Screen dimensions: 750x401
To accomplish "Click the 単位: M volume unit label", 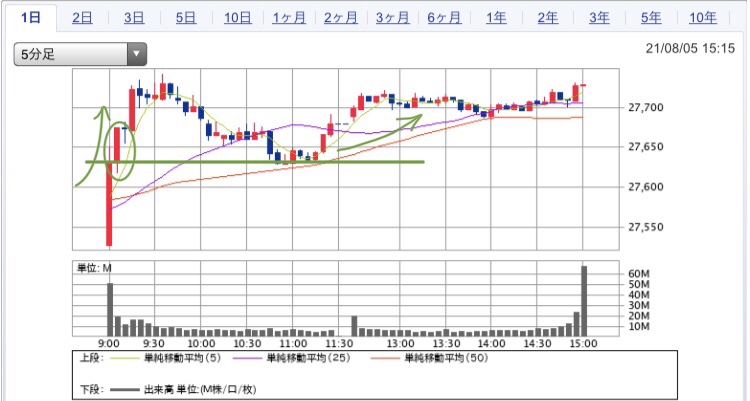I will [x=94, y=268].
